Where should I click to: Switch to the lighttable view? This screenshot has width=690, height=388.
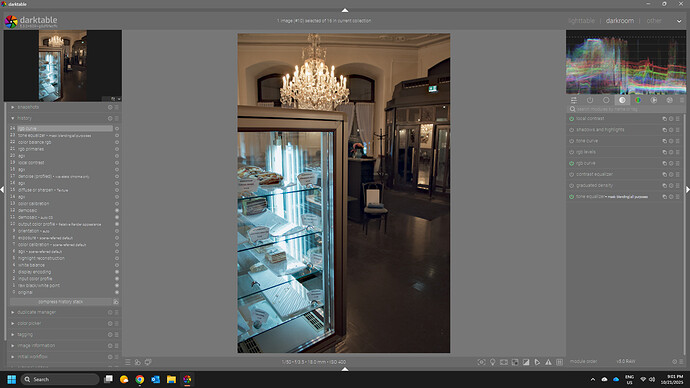pyautogui.click(x=581, y=21)
